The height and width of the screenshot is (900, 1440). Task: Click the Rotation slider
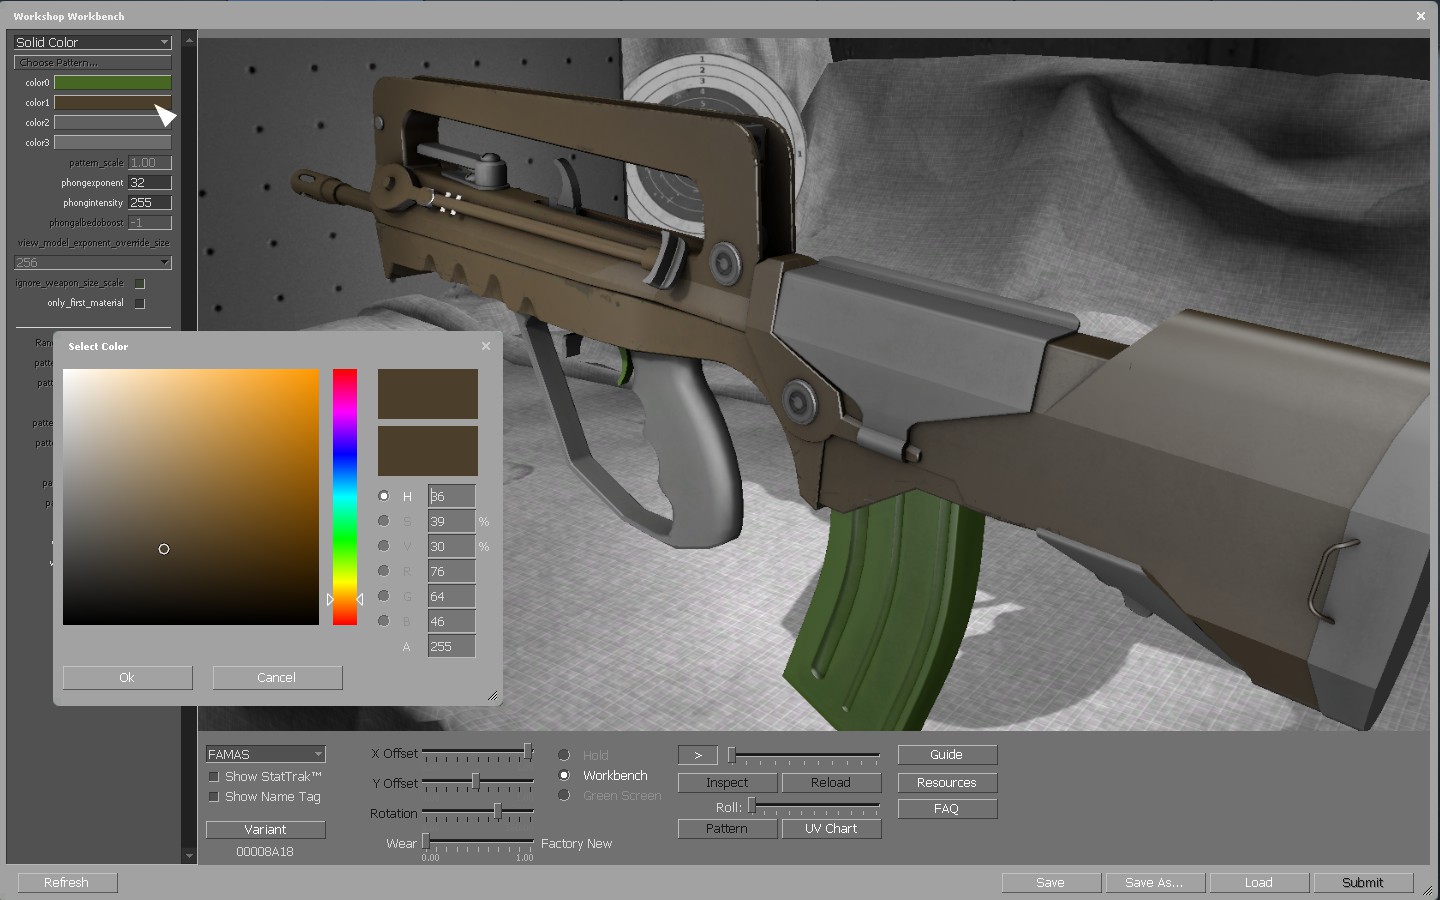coord(478,812)
